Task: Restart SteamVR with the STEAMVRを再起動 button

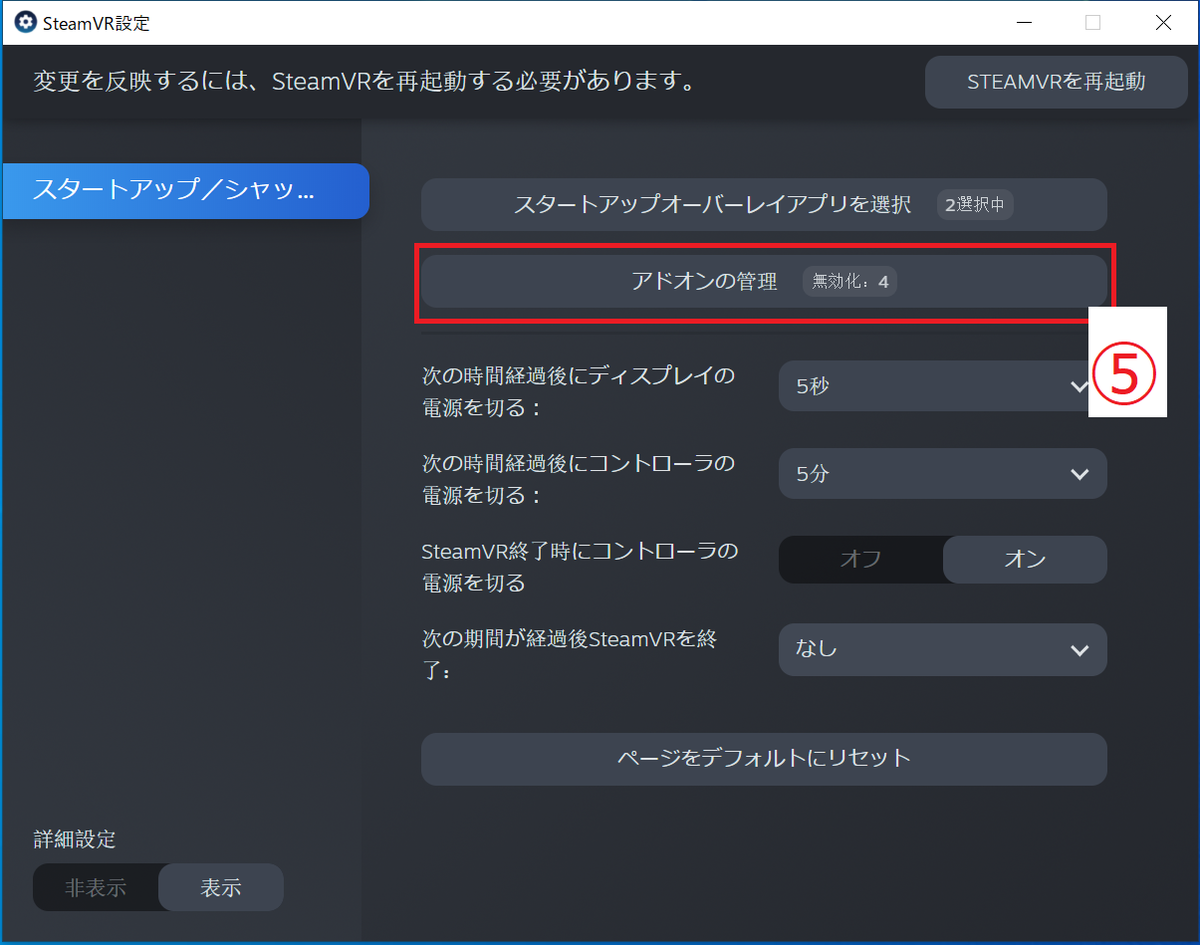Action: pos(1056,82)
